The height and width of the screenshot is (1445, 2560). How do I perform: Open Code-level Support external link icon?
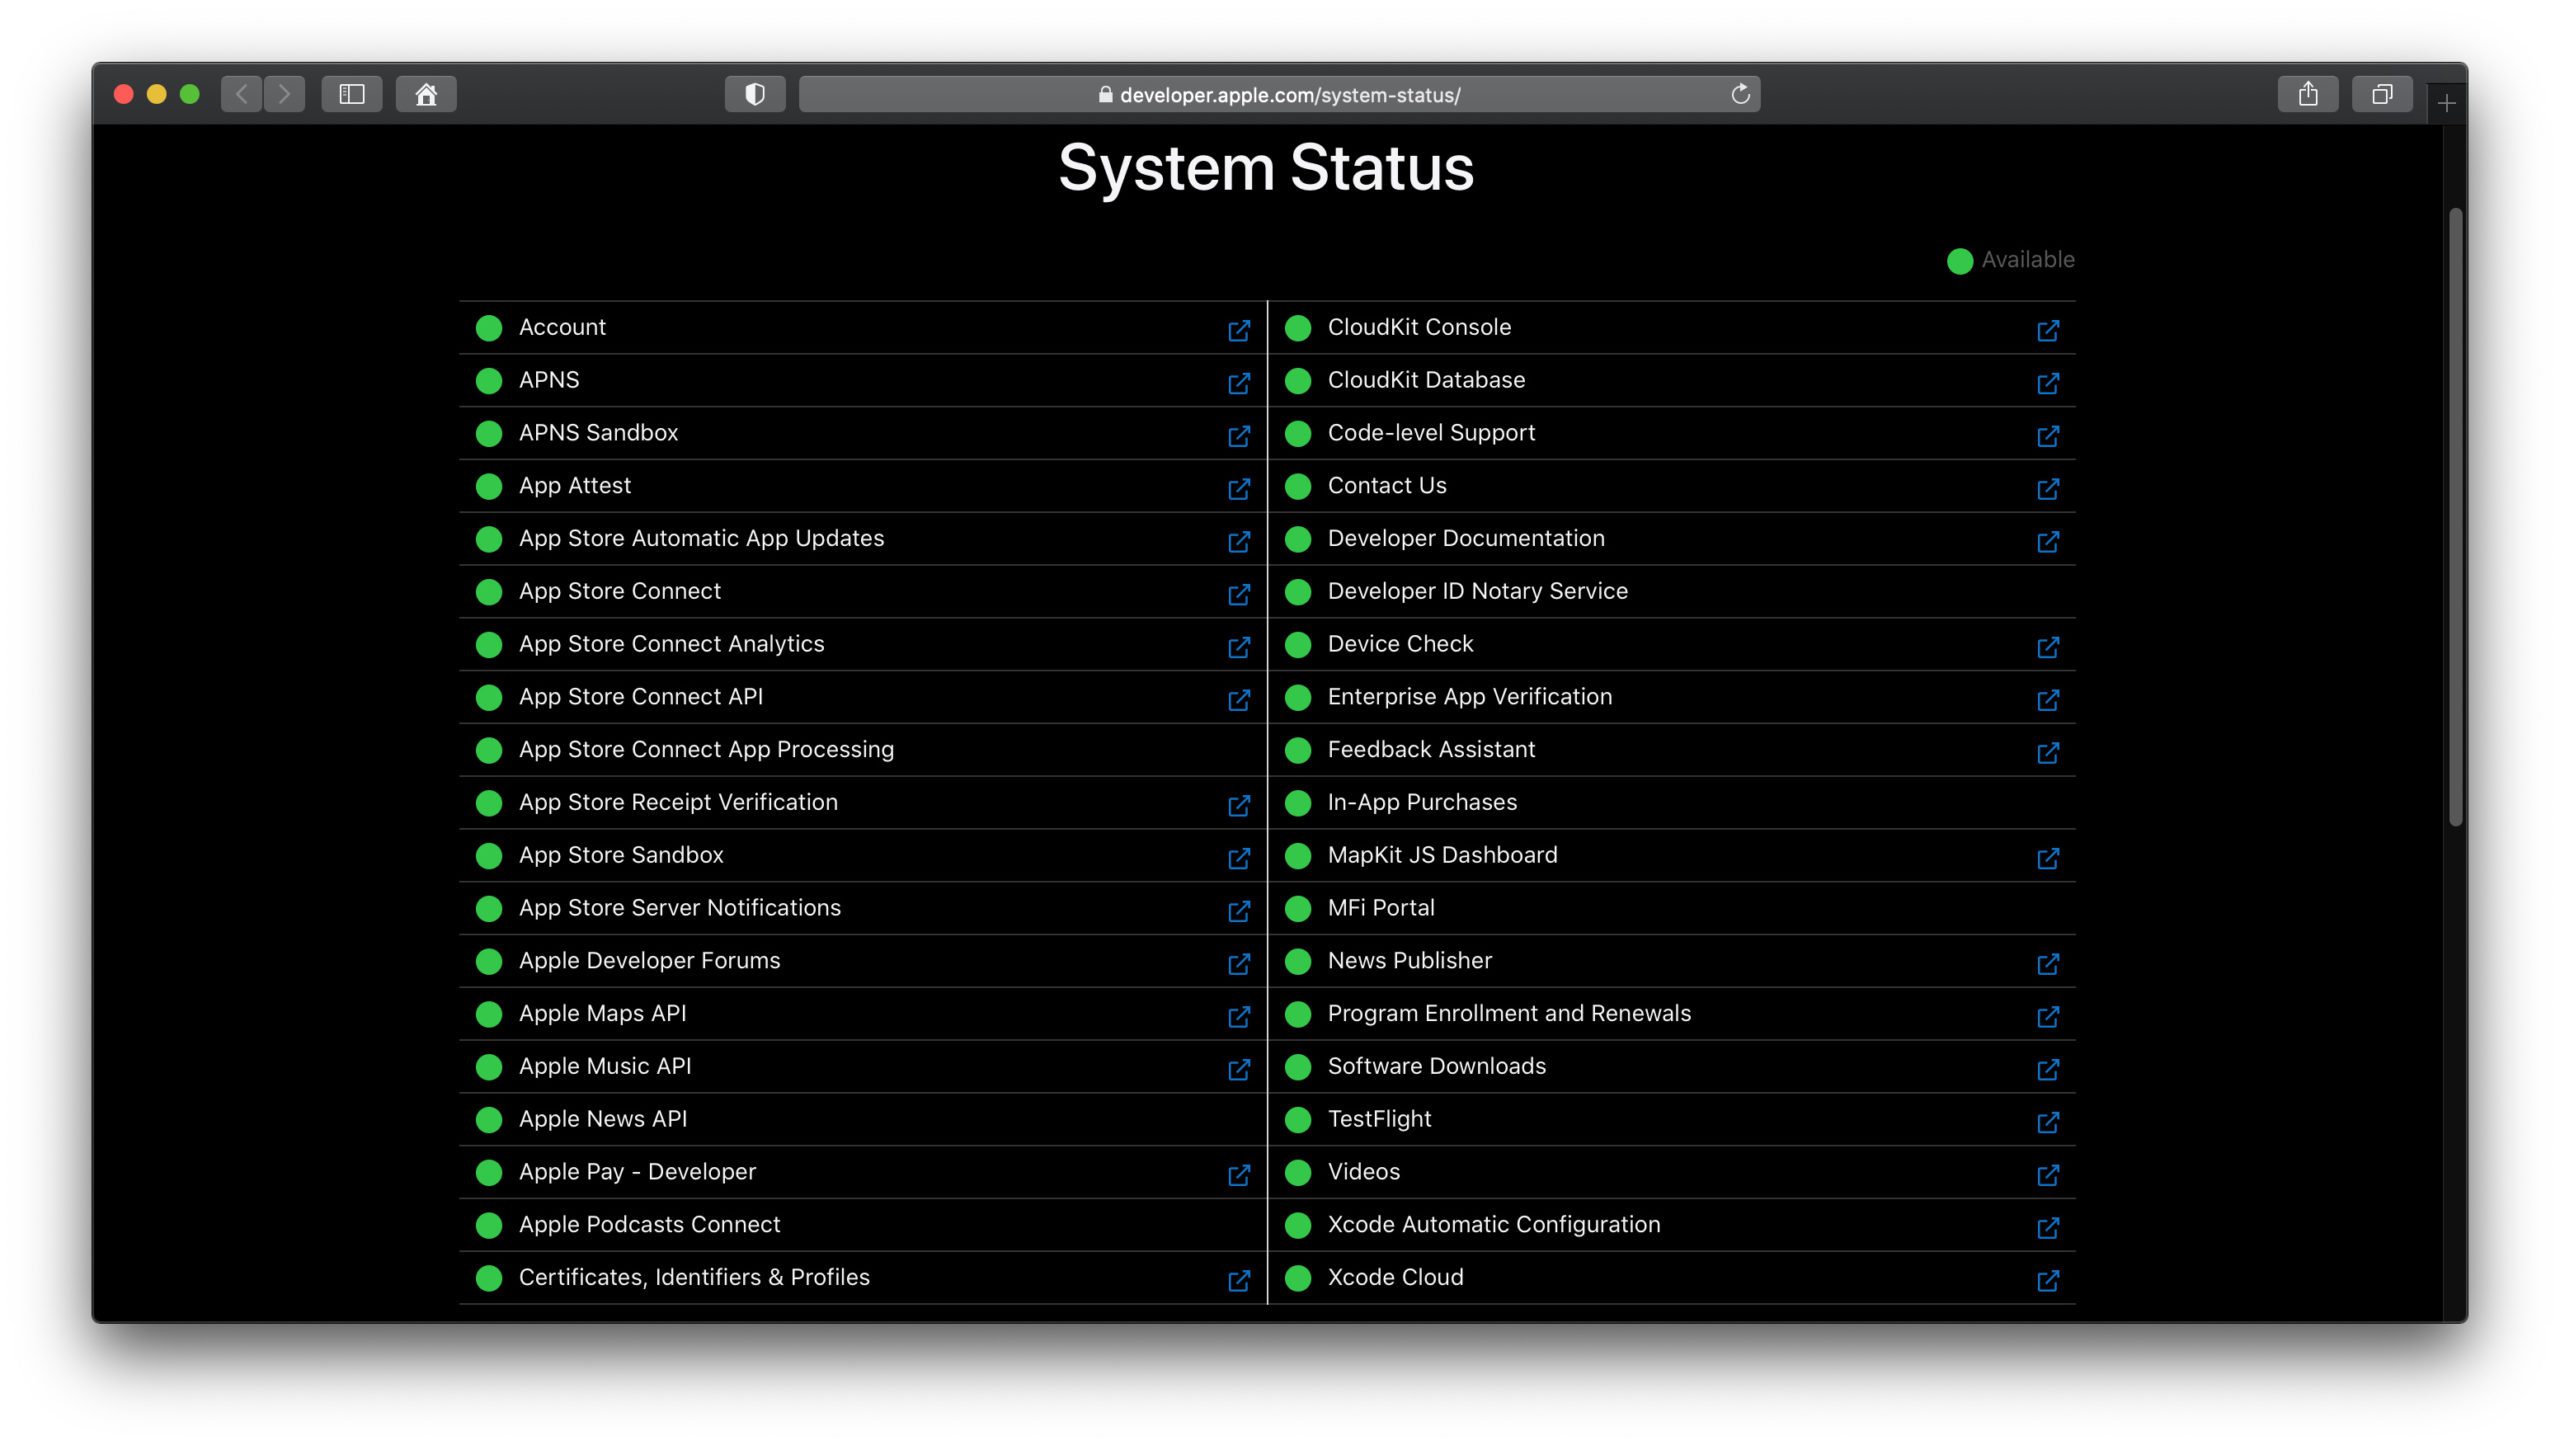[x=2047, y=436]
